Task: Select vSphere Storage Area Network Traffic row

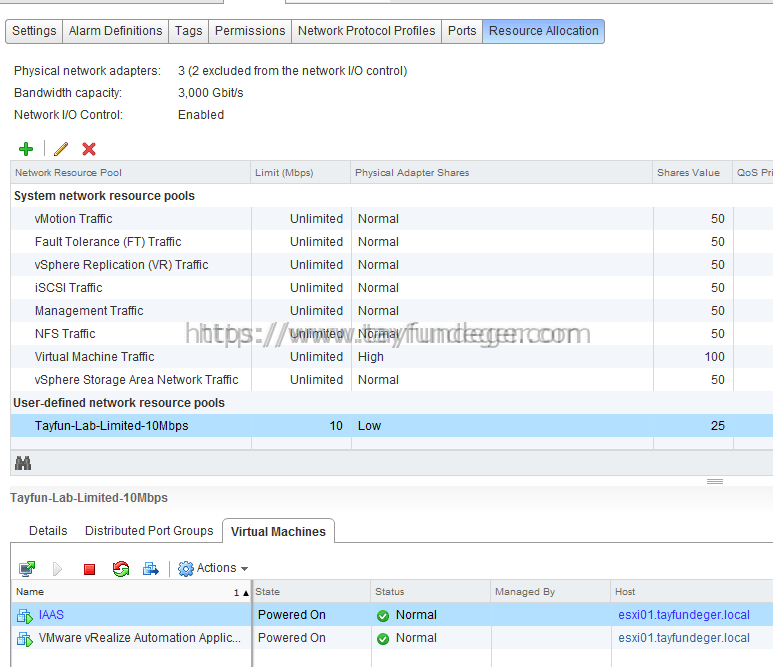Action: click(x=392, y=380)
